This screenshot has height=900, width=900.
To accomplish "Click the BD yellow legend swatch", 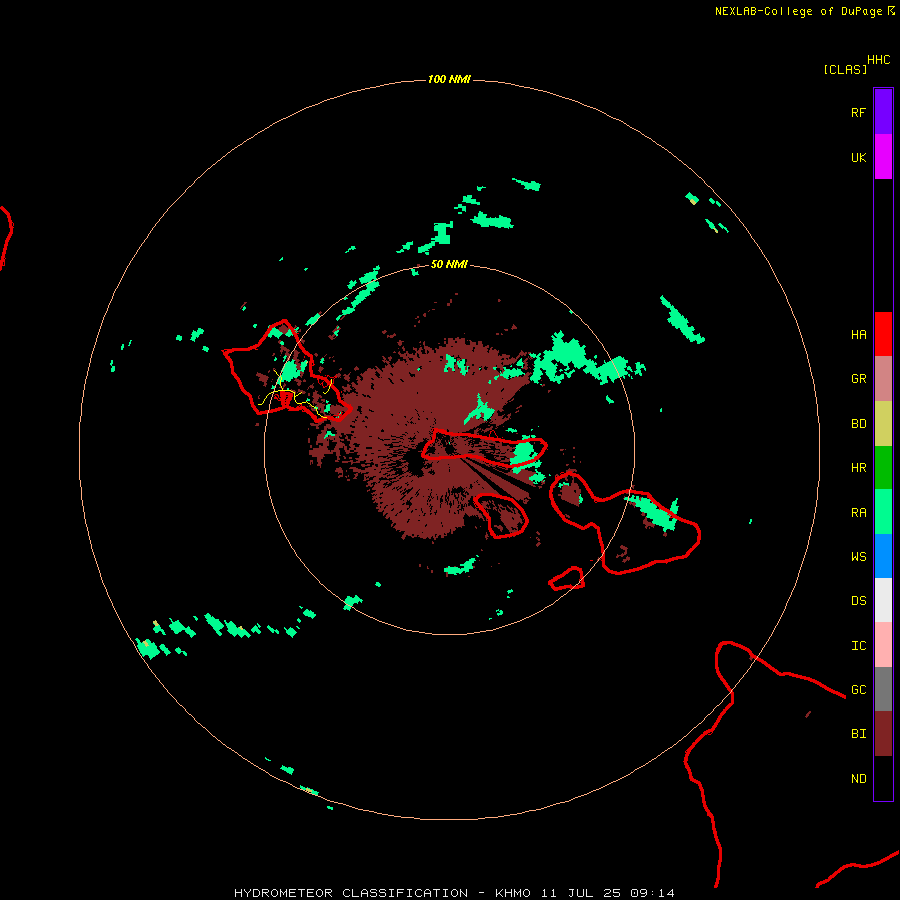I will point(883,424).
